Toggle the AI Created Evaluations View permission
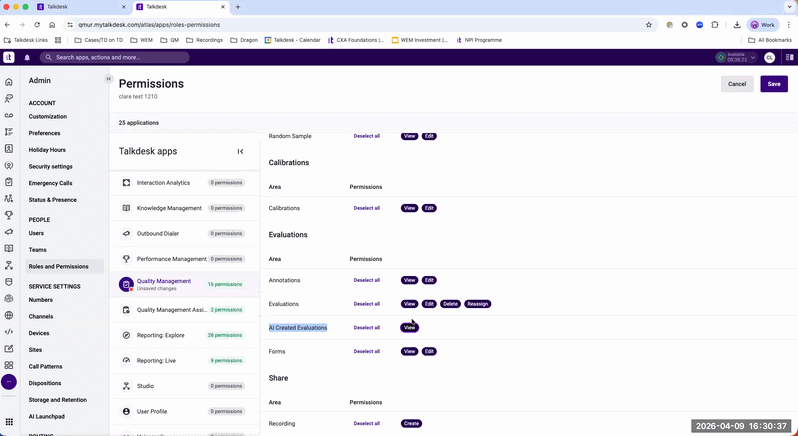 (x=410, y=328)
